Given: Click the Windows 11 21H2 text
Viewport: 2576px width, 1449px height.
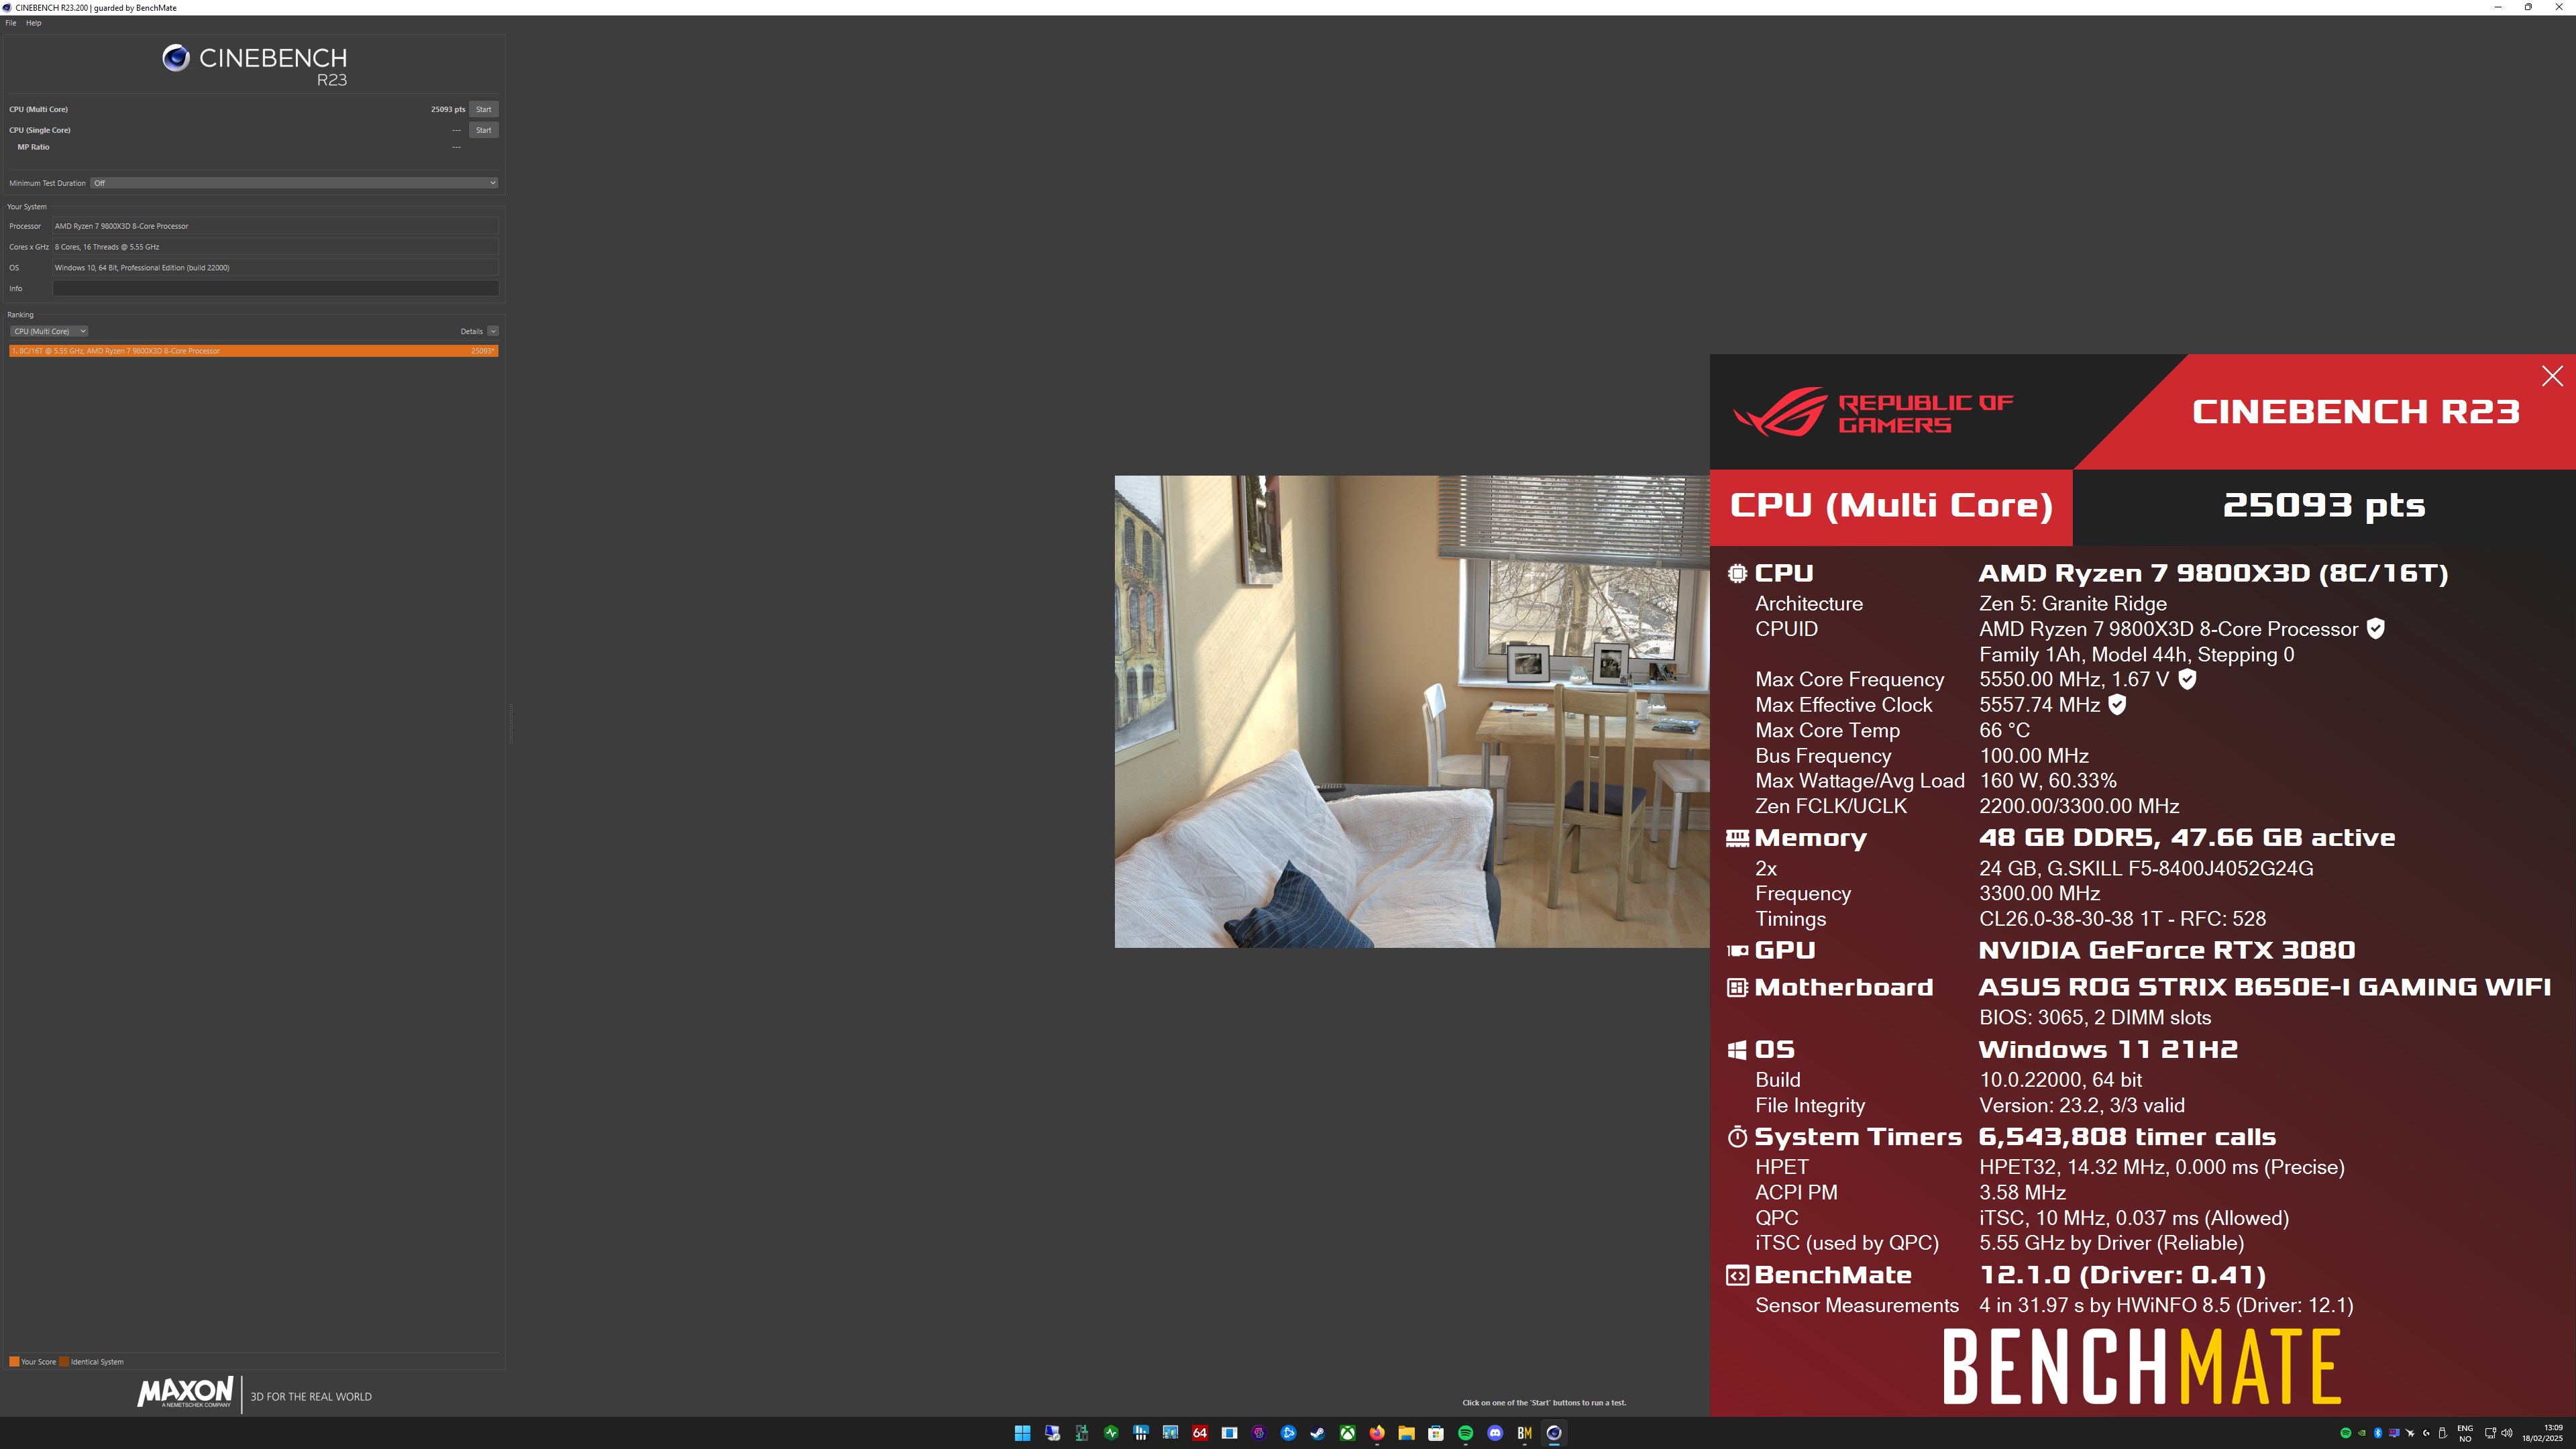Looking at the screenshot, I should point(2108,1049).
